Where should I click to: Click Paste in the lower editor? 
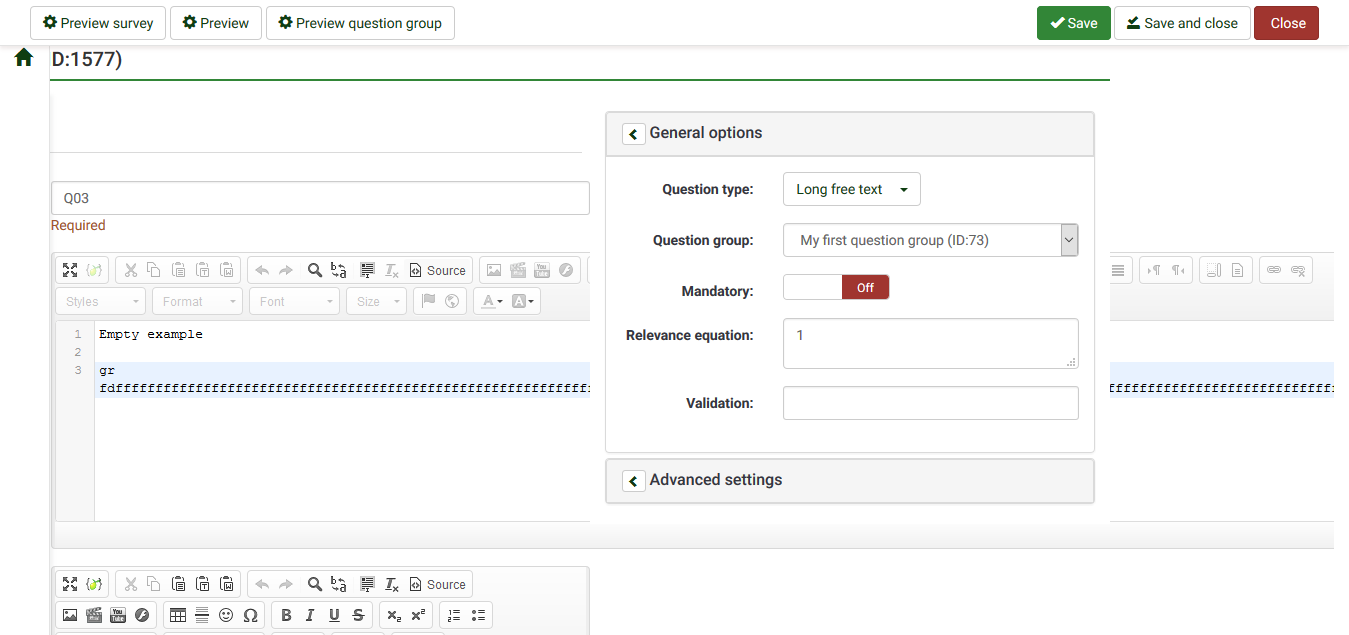tap(178, 584)
